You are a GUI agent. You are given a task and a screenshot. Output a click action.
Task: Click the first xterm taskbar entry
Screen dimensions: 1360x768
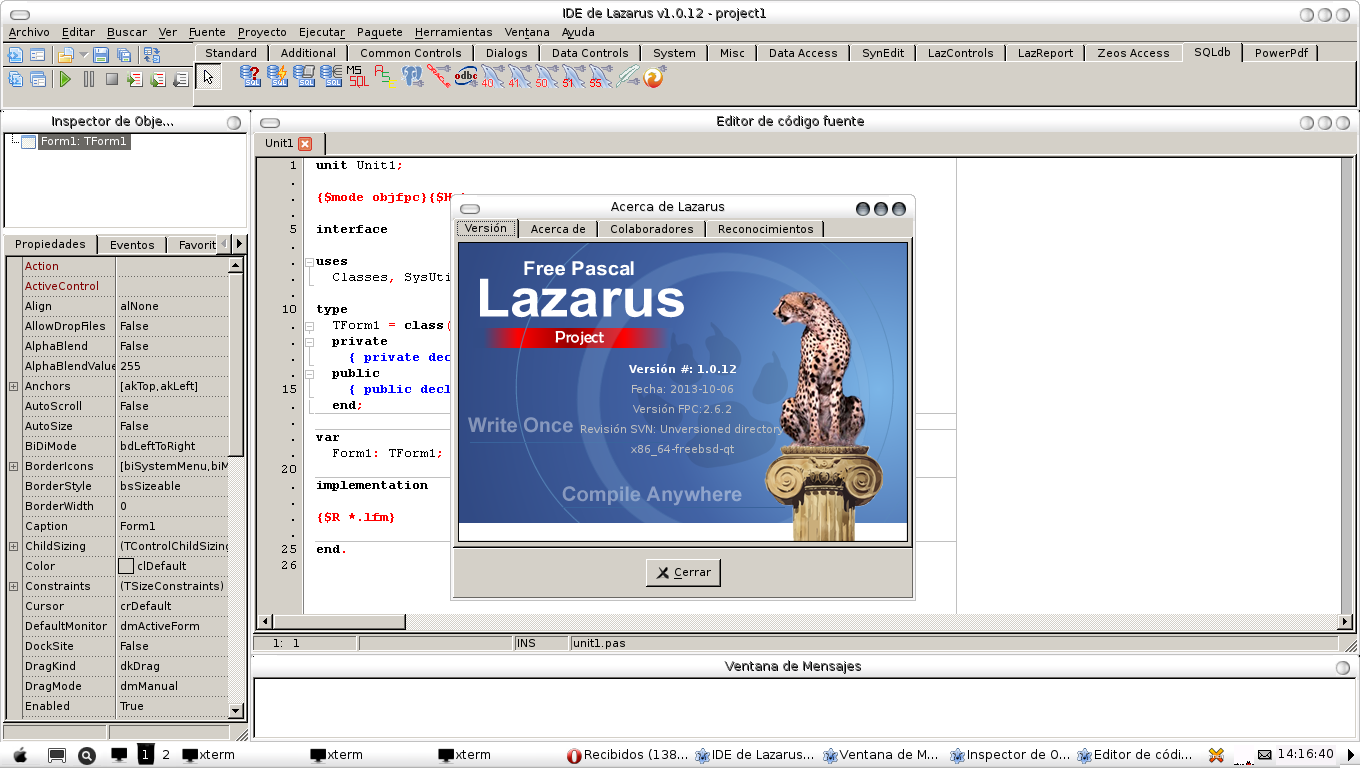tap(208, 755)
